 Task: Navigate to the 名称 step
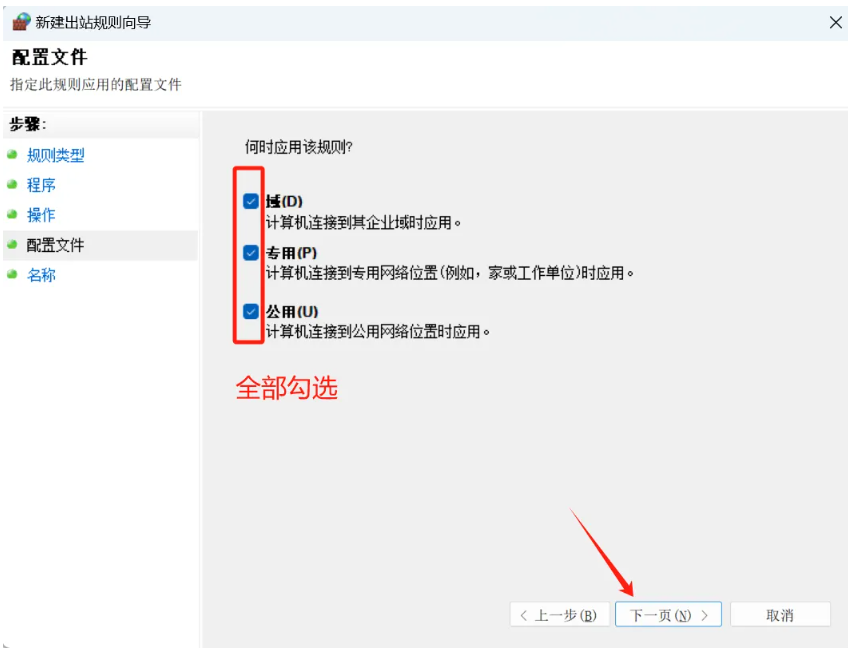pyautogui.click(x=42, y=275)
